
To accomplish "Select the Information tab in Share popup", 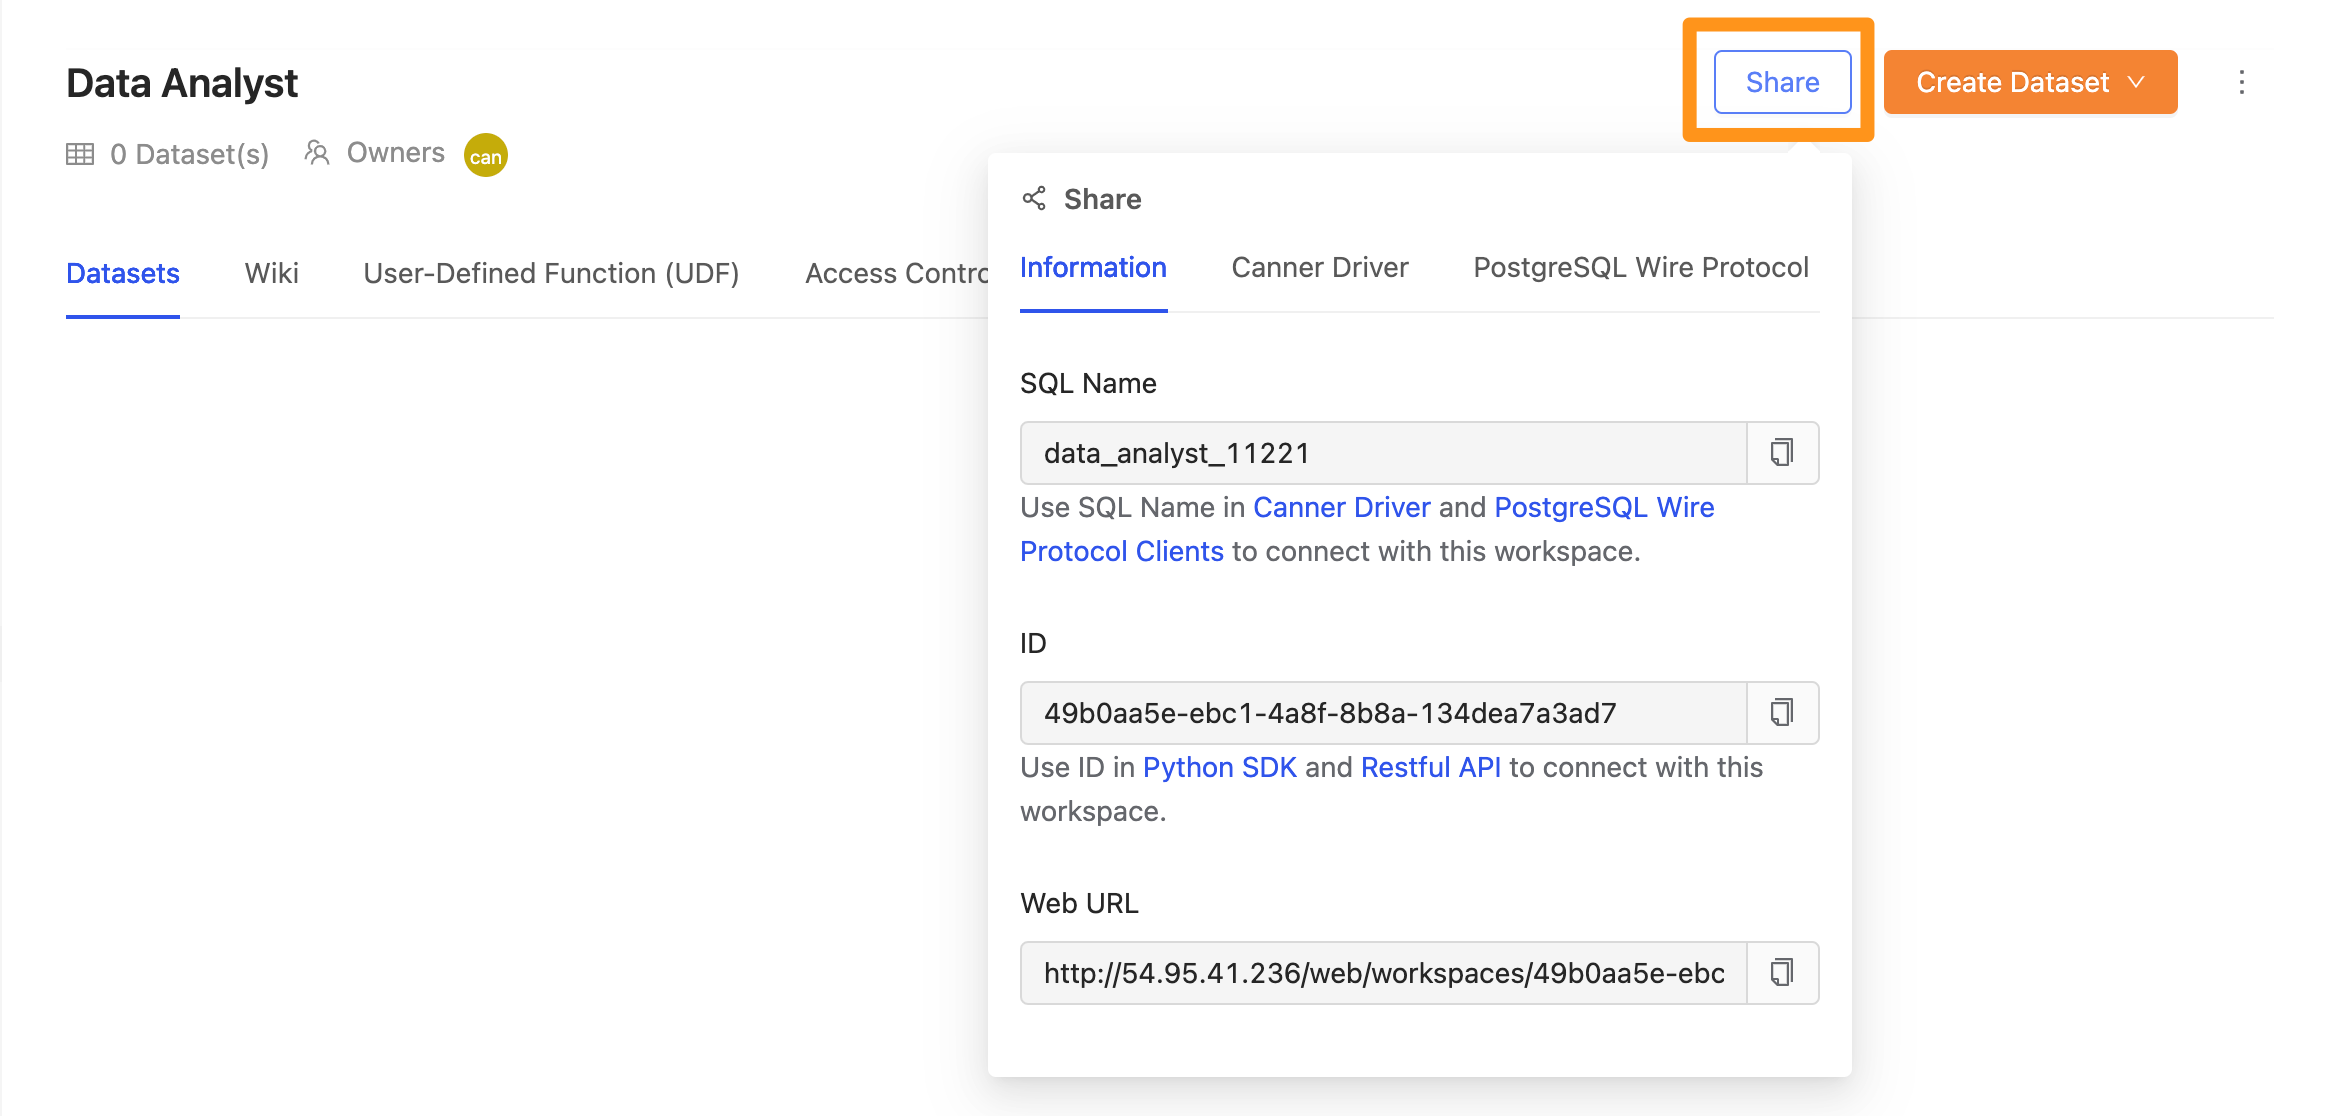I will [x=1093, y=268].
